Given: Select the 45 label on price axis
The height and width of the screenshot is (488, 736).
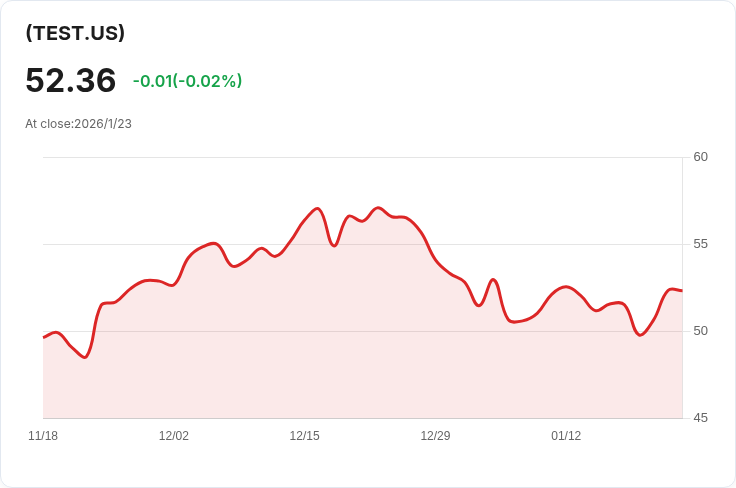Looking at the screenshot, I should click(x=700, y=418).
